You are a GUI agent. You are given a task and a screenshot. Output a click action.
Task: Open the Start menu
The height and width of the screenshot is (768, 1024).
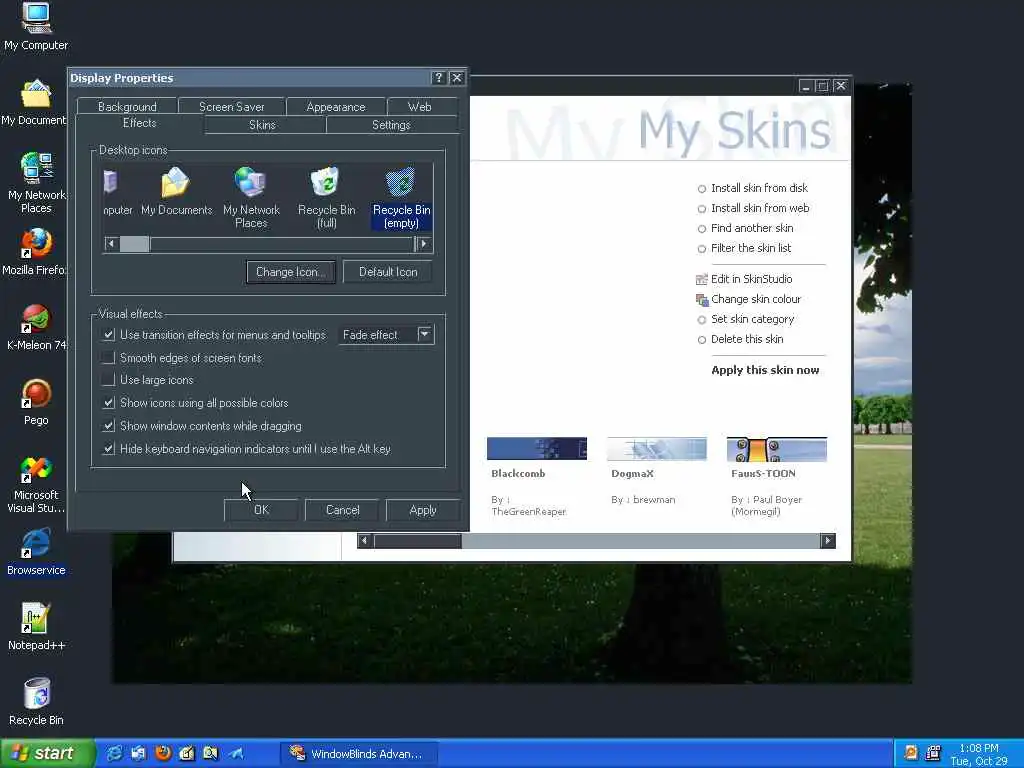[47, 753]
